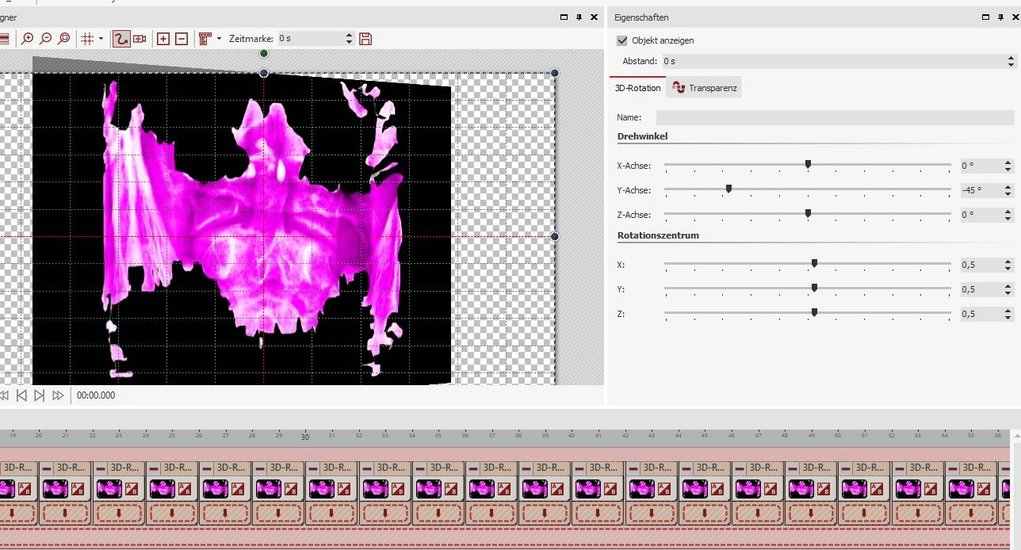
Task: Jump to the previous frame in the preview
Action: click(x=23, y=396)
